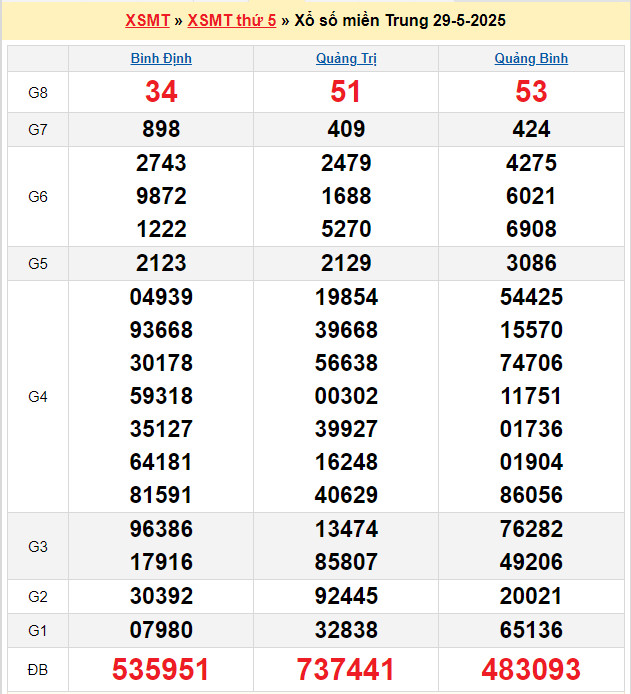Select G4 result 01736

531,429
